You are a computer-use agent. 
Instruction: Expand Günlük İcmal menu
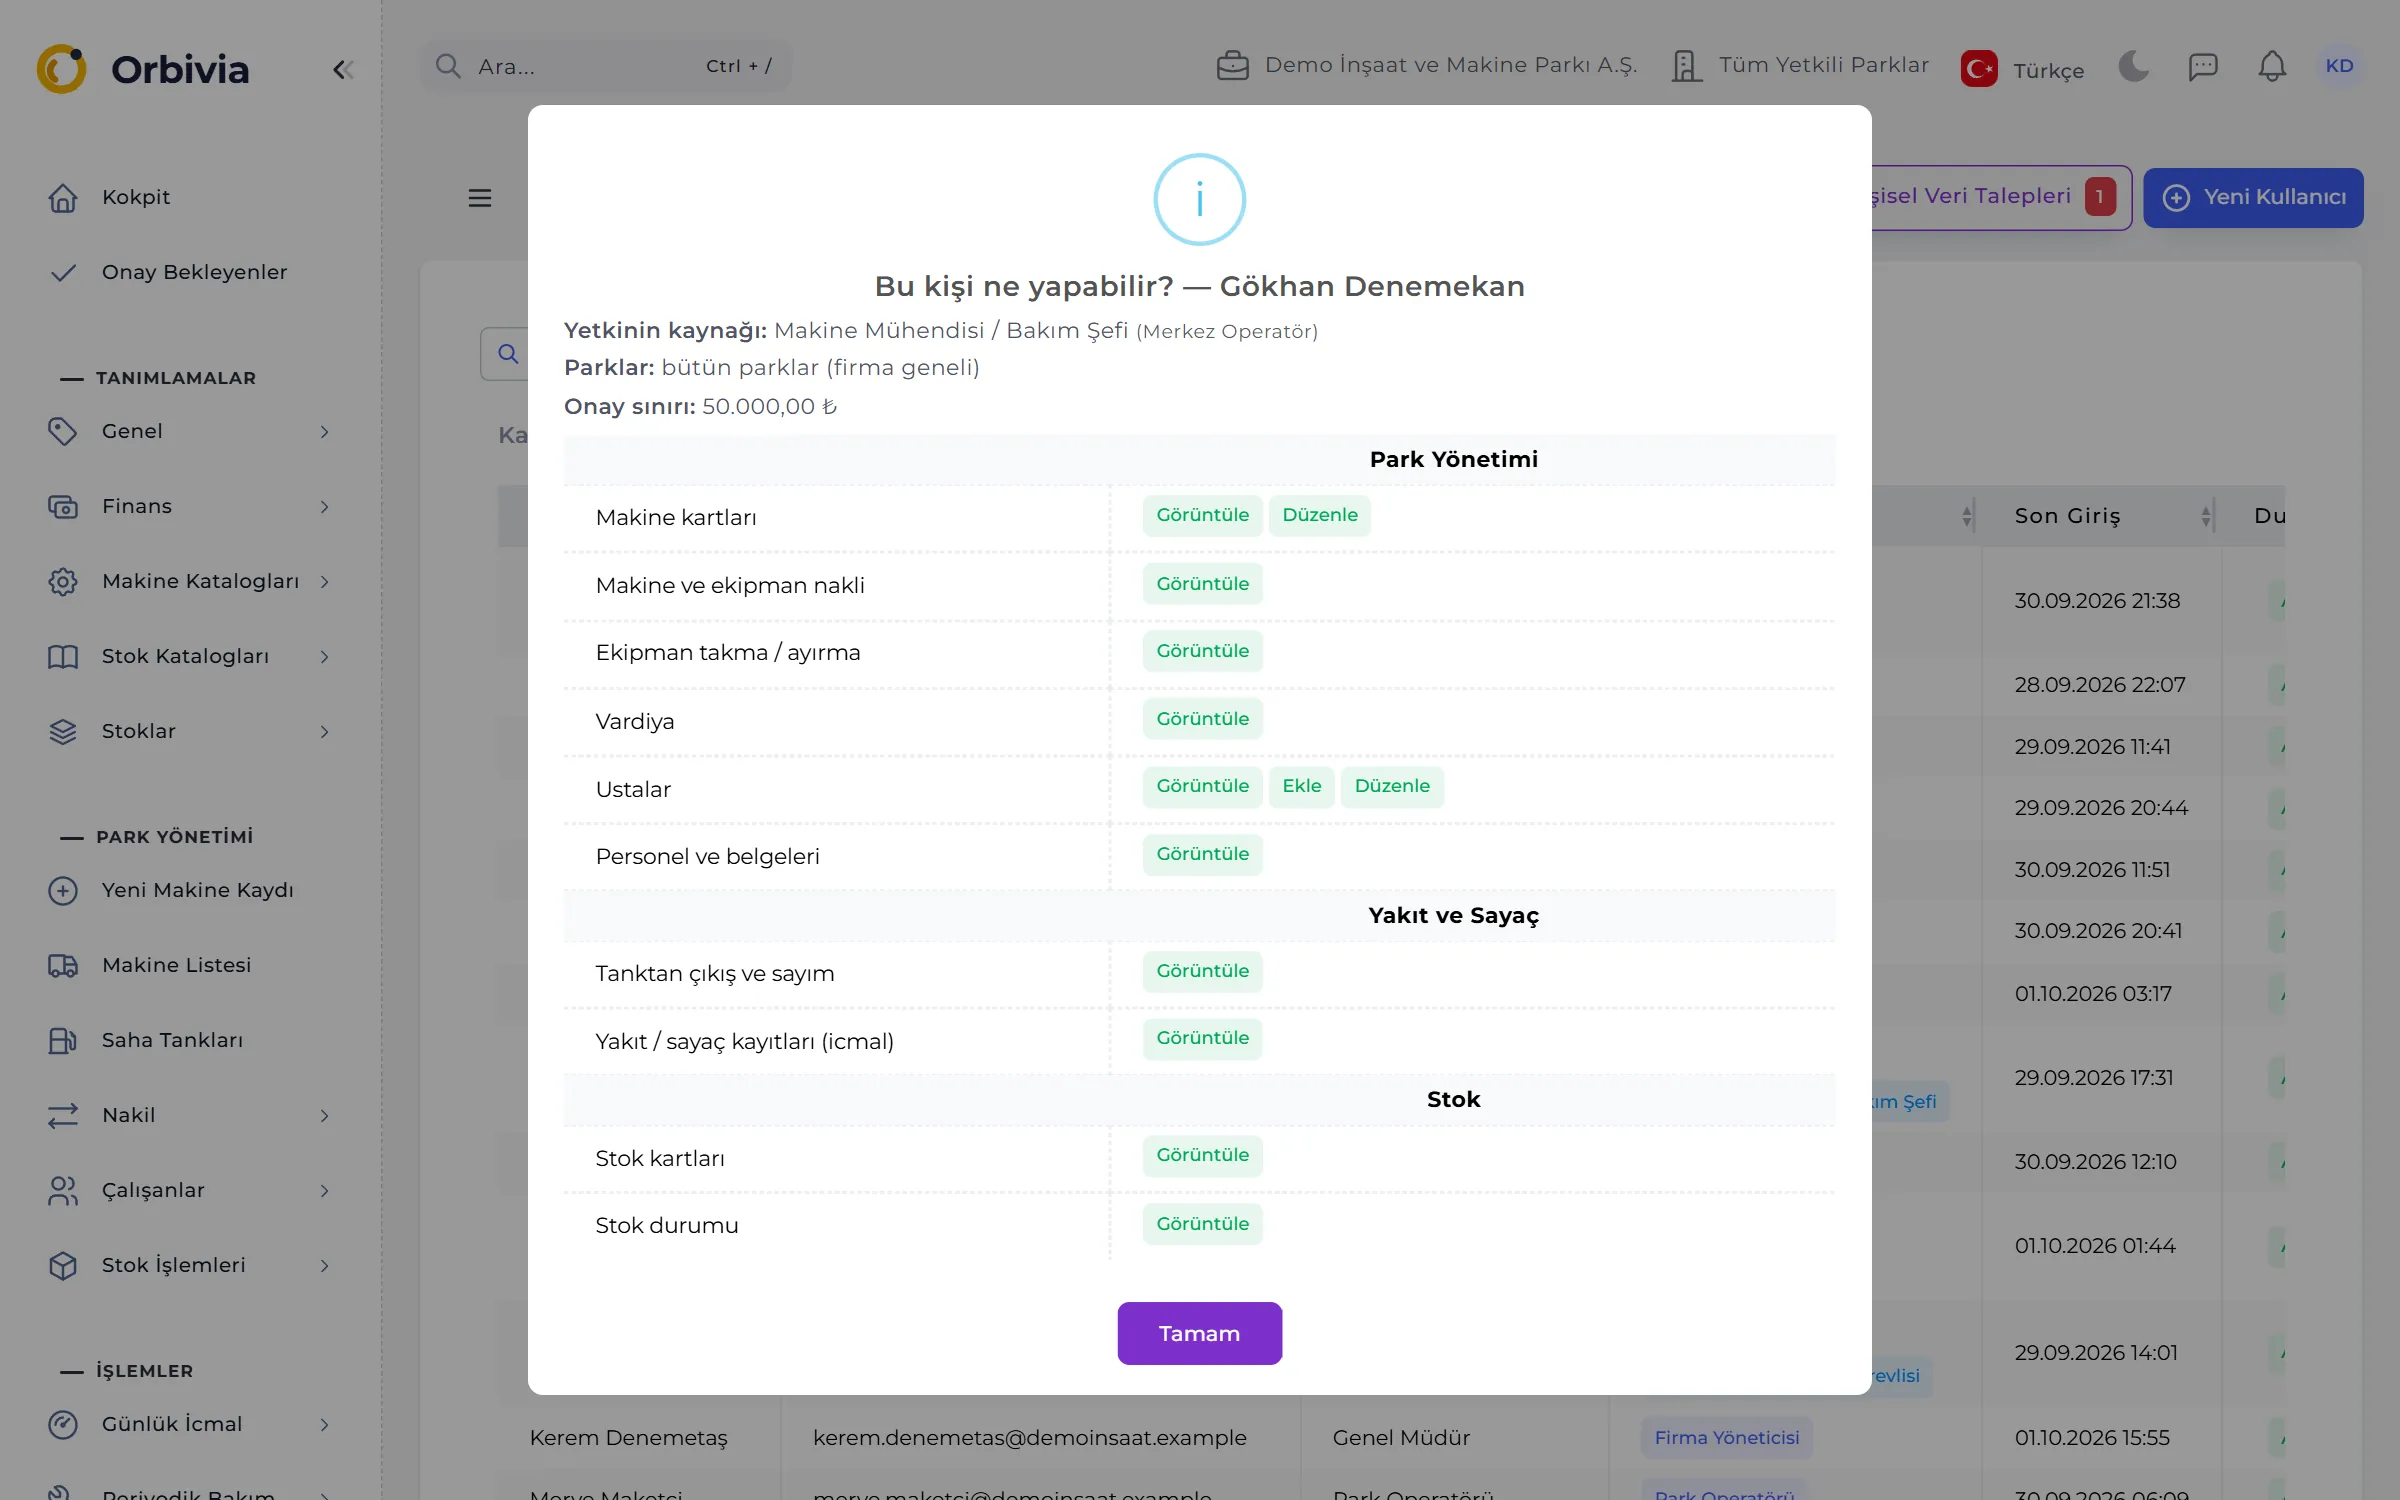click(x=190, y=1424)
